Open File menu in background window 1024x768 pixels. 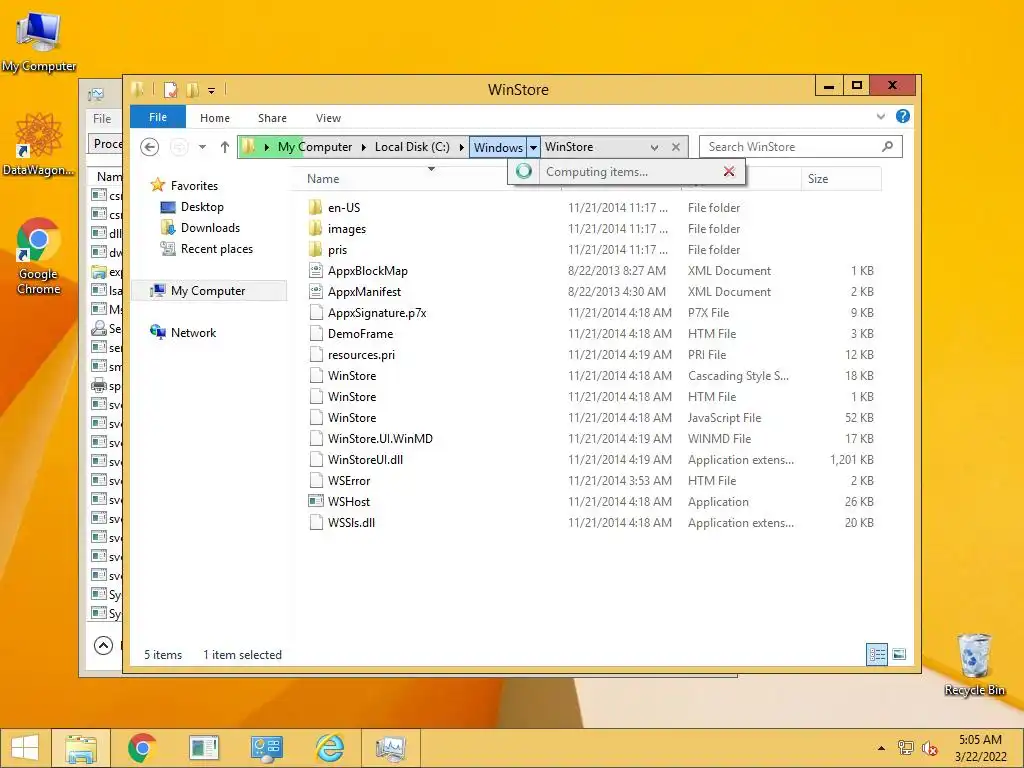tap(102, 119)
